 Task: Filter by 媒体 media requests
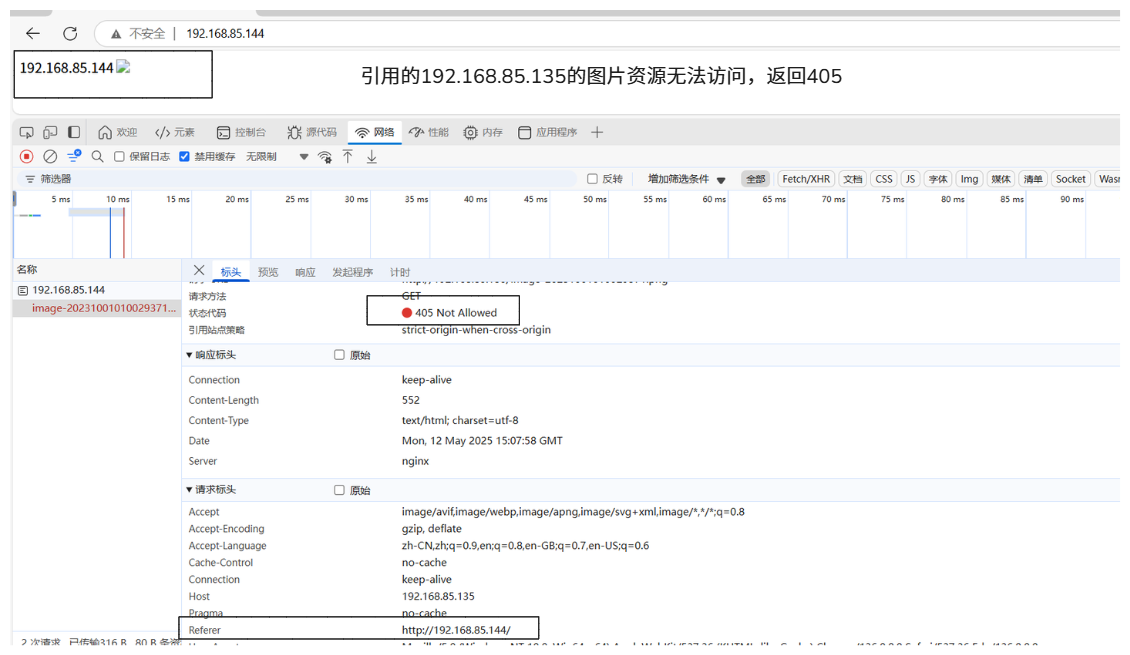[1001, 179]
